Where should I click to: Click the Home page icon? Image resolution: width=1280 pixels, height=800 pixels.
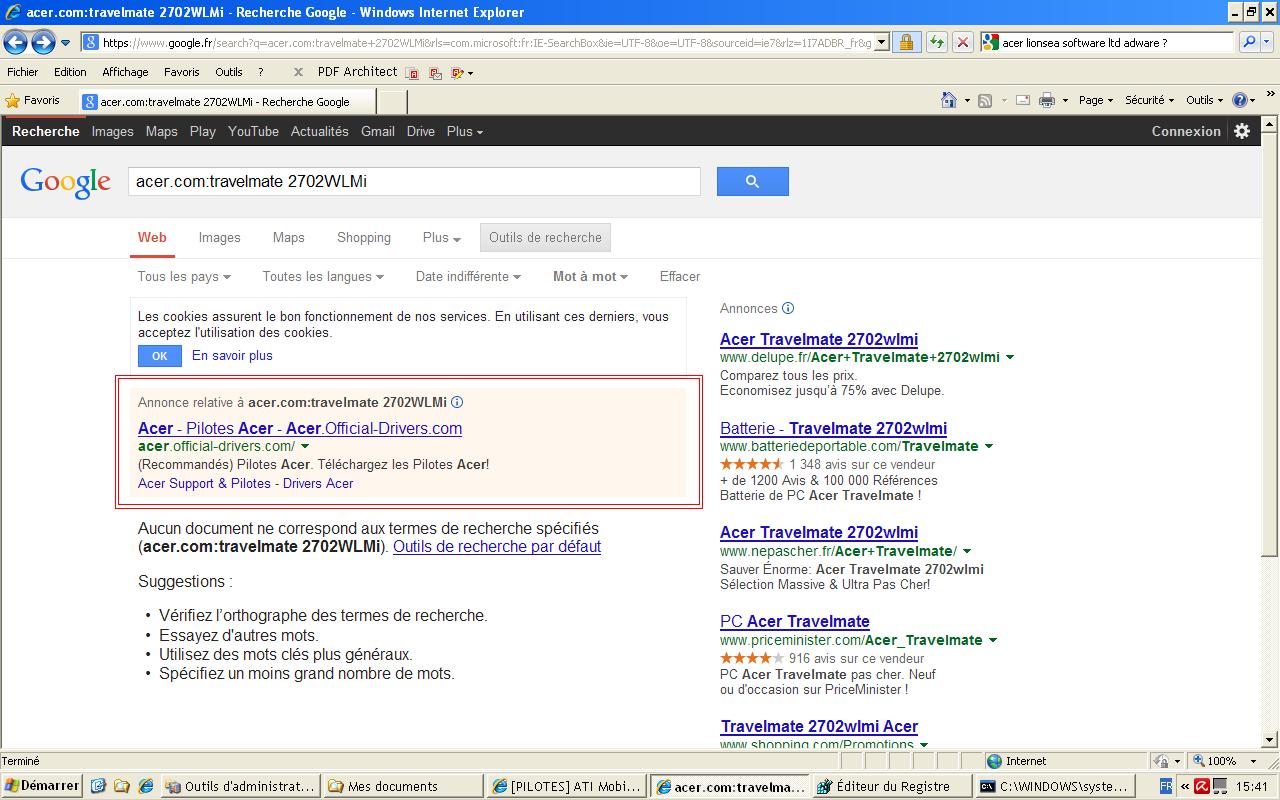point(949,100)
